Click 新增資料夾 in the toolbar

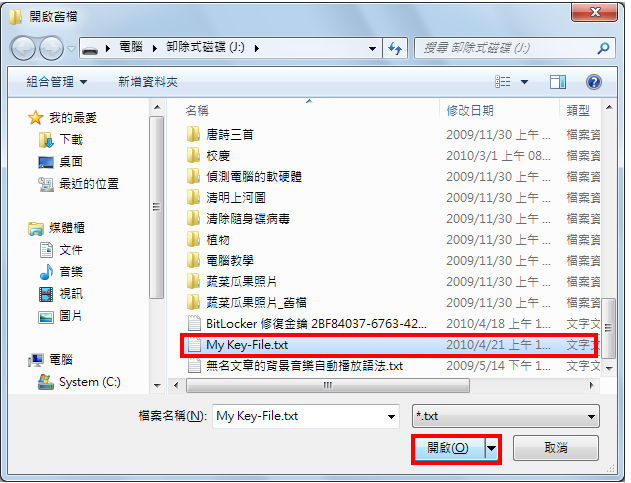point(148,82)
